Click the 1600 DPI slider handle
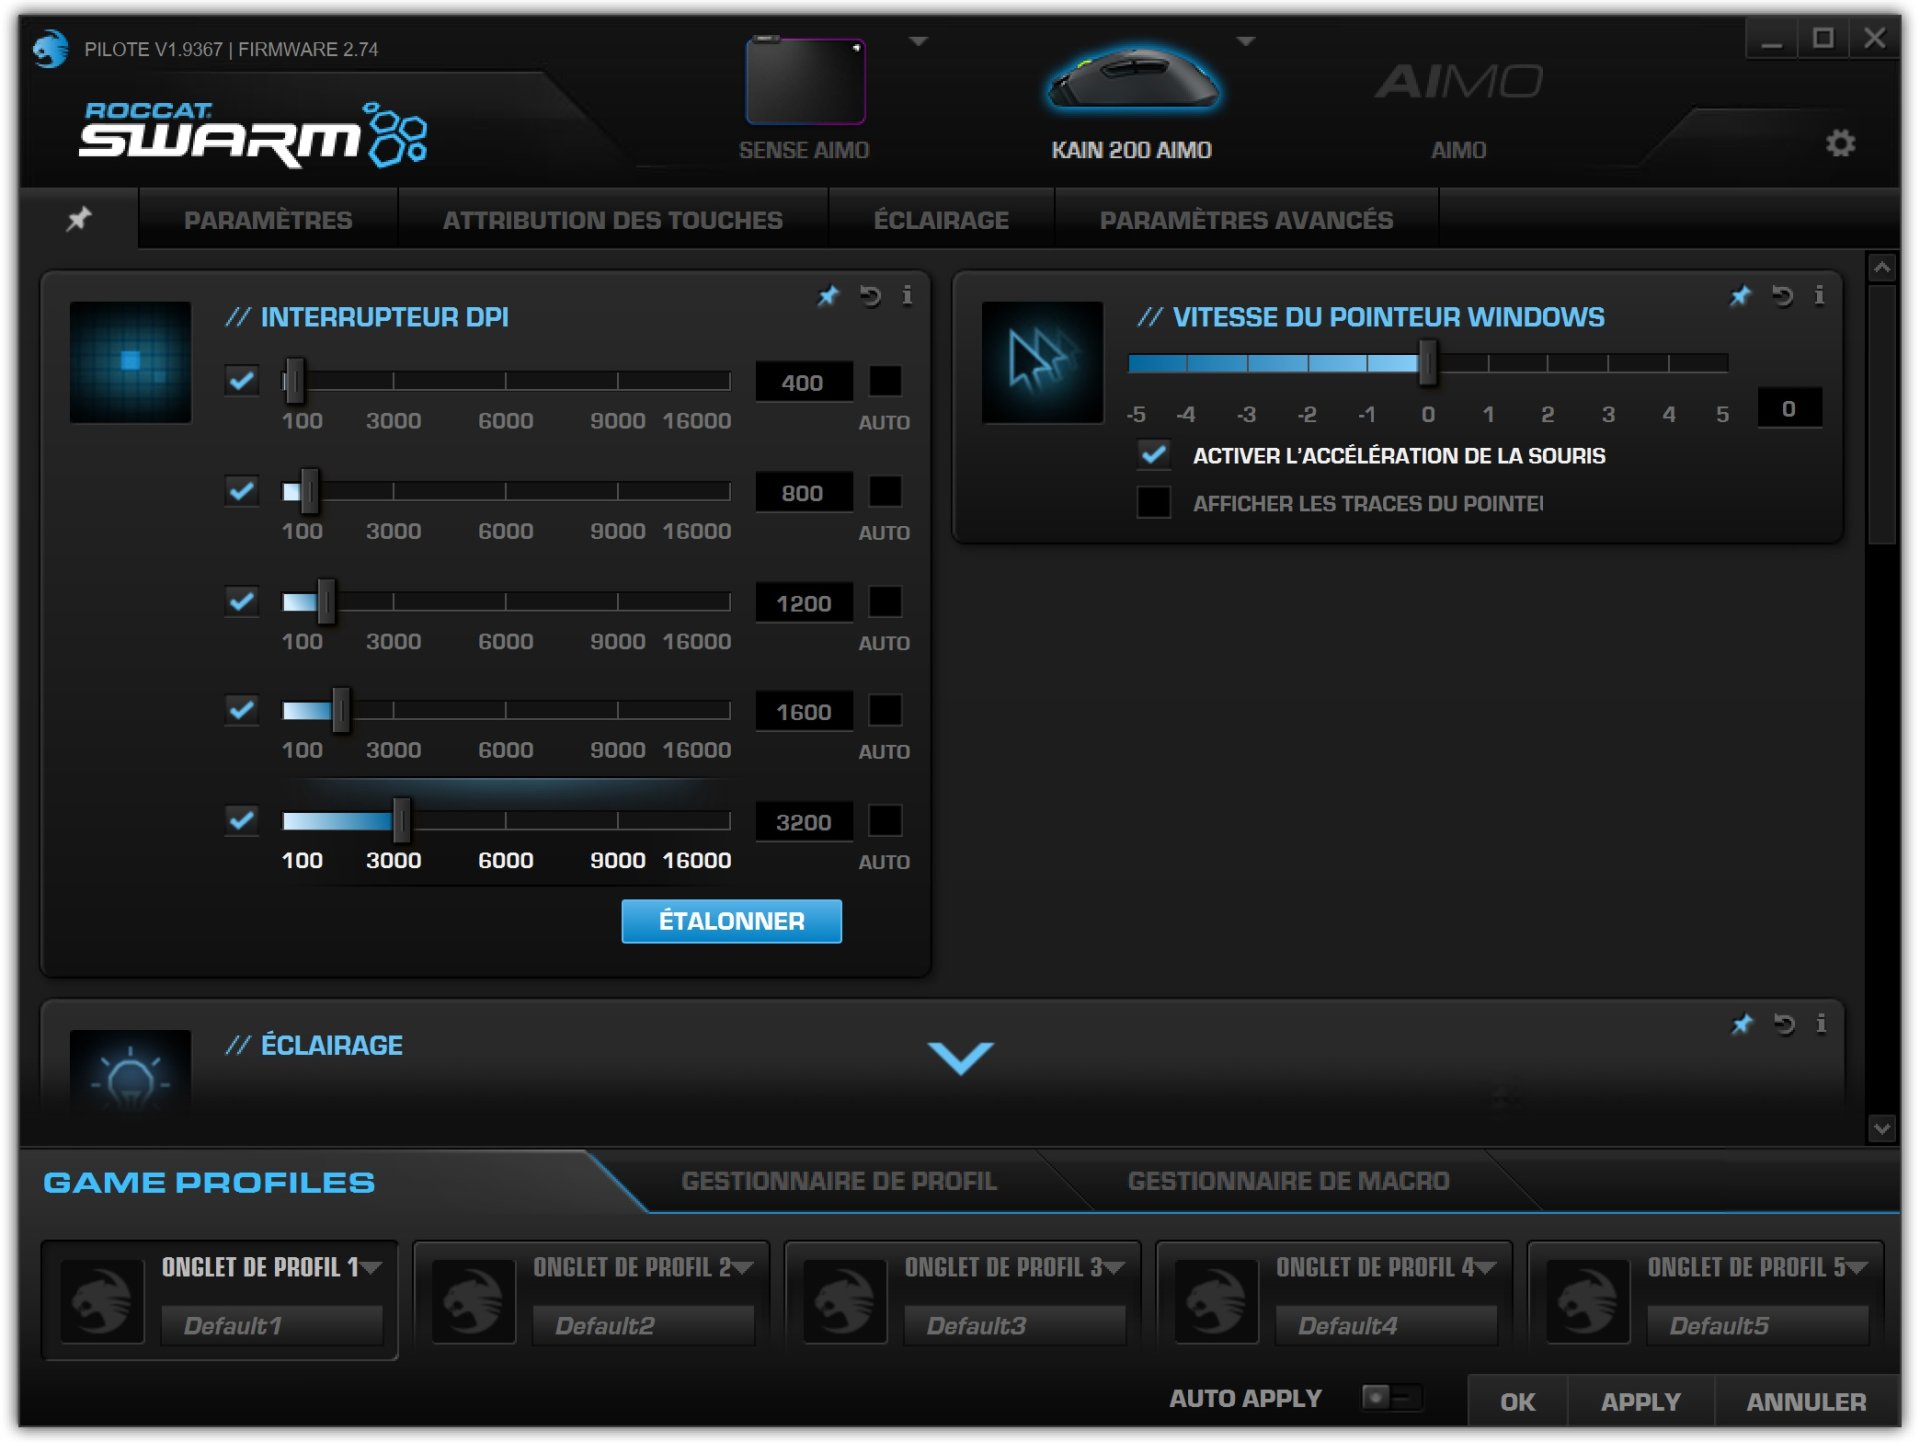The width and height of the screenshot is (1920, 1442). (x=341, y=710)
